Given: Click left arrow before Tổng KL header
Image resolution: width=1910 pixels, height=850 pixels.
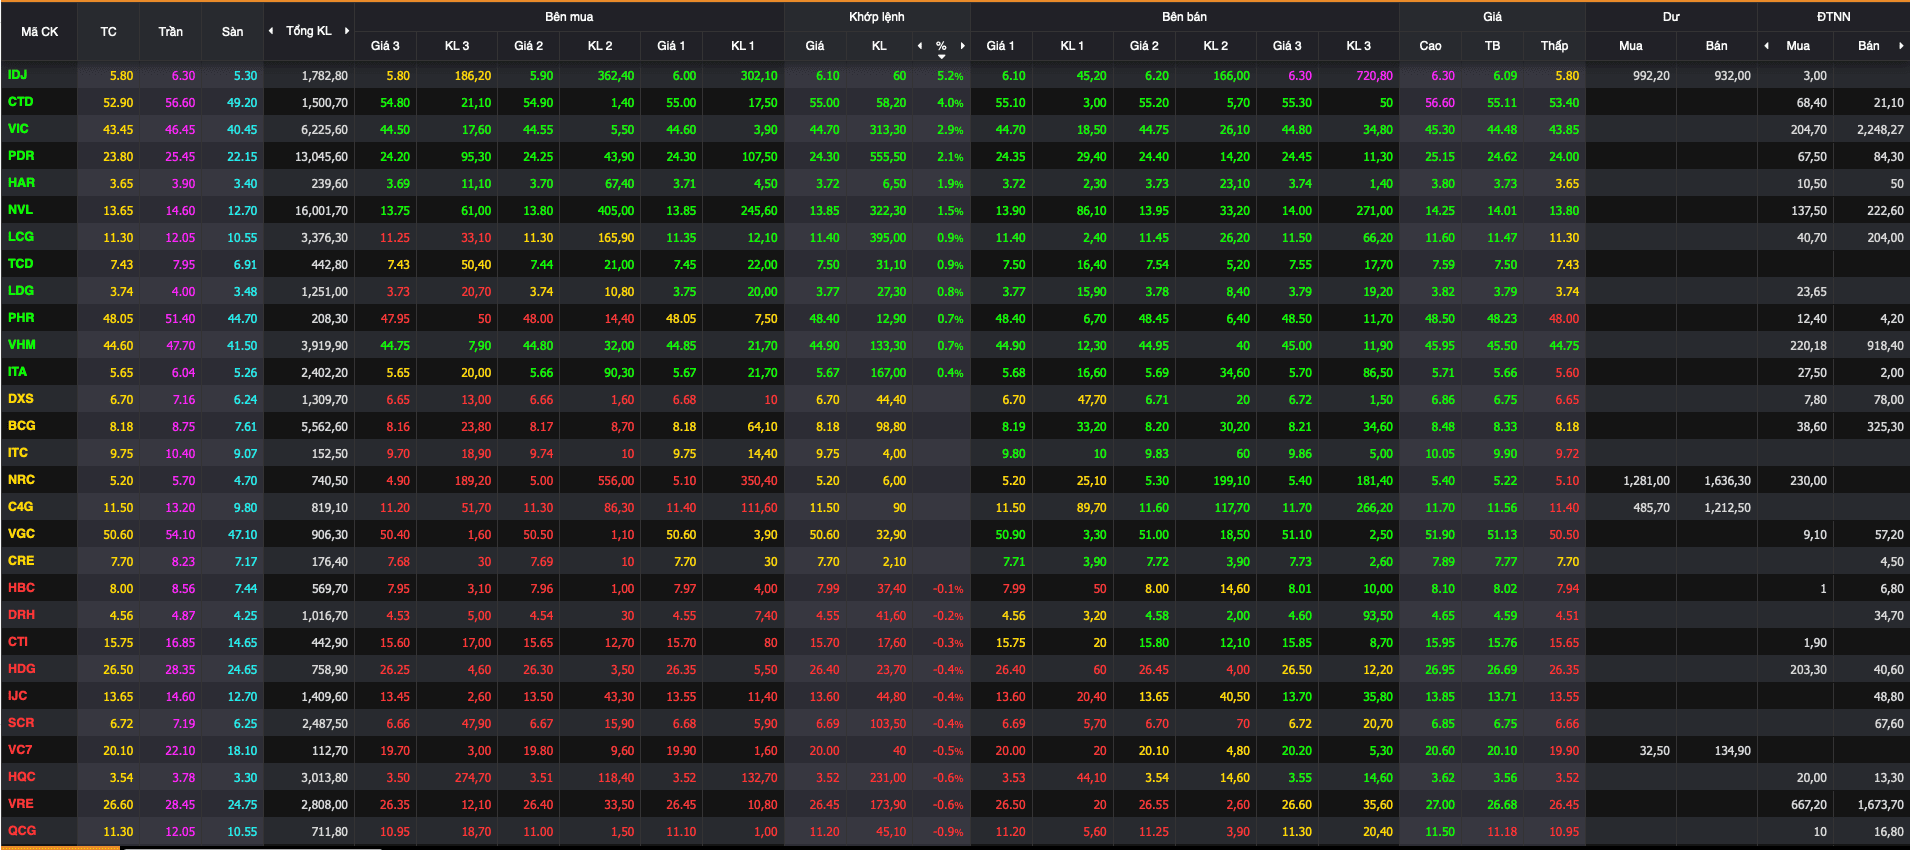Looking at the screenshot, I should coord(271,31).
